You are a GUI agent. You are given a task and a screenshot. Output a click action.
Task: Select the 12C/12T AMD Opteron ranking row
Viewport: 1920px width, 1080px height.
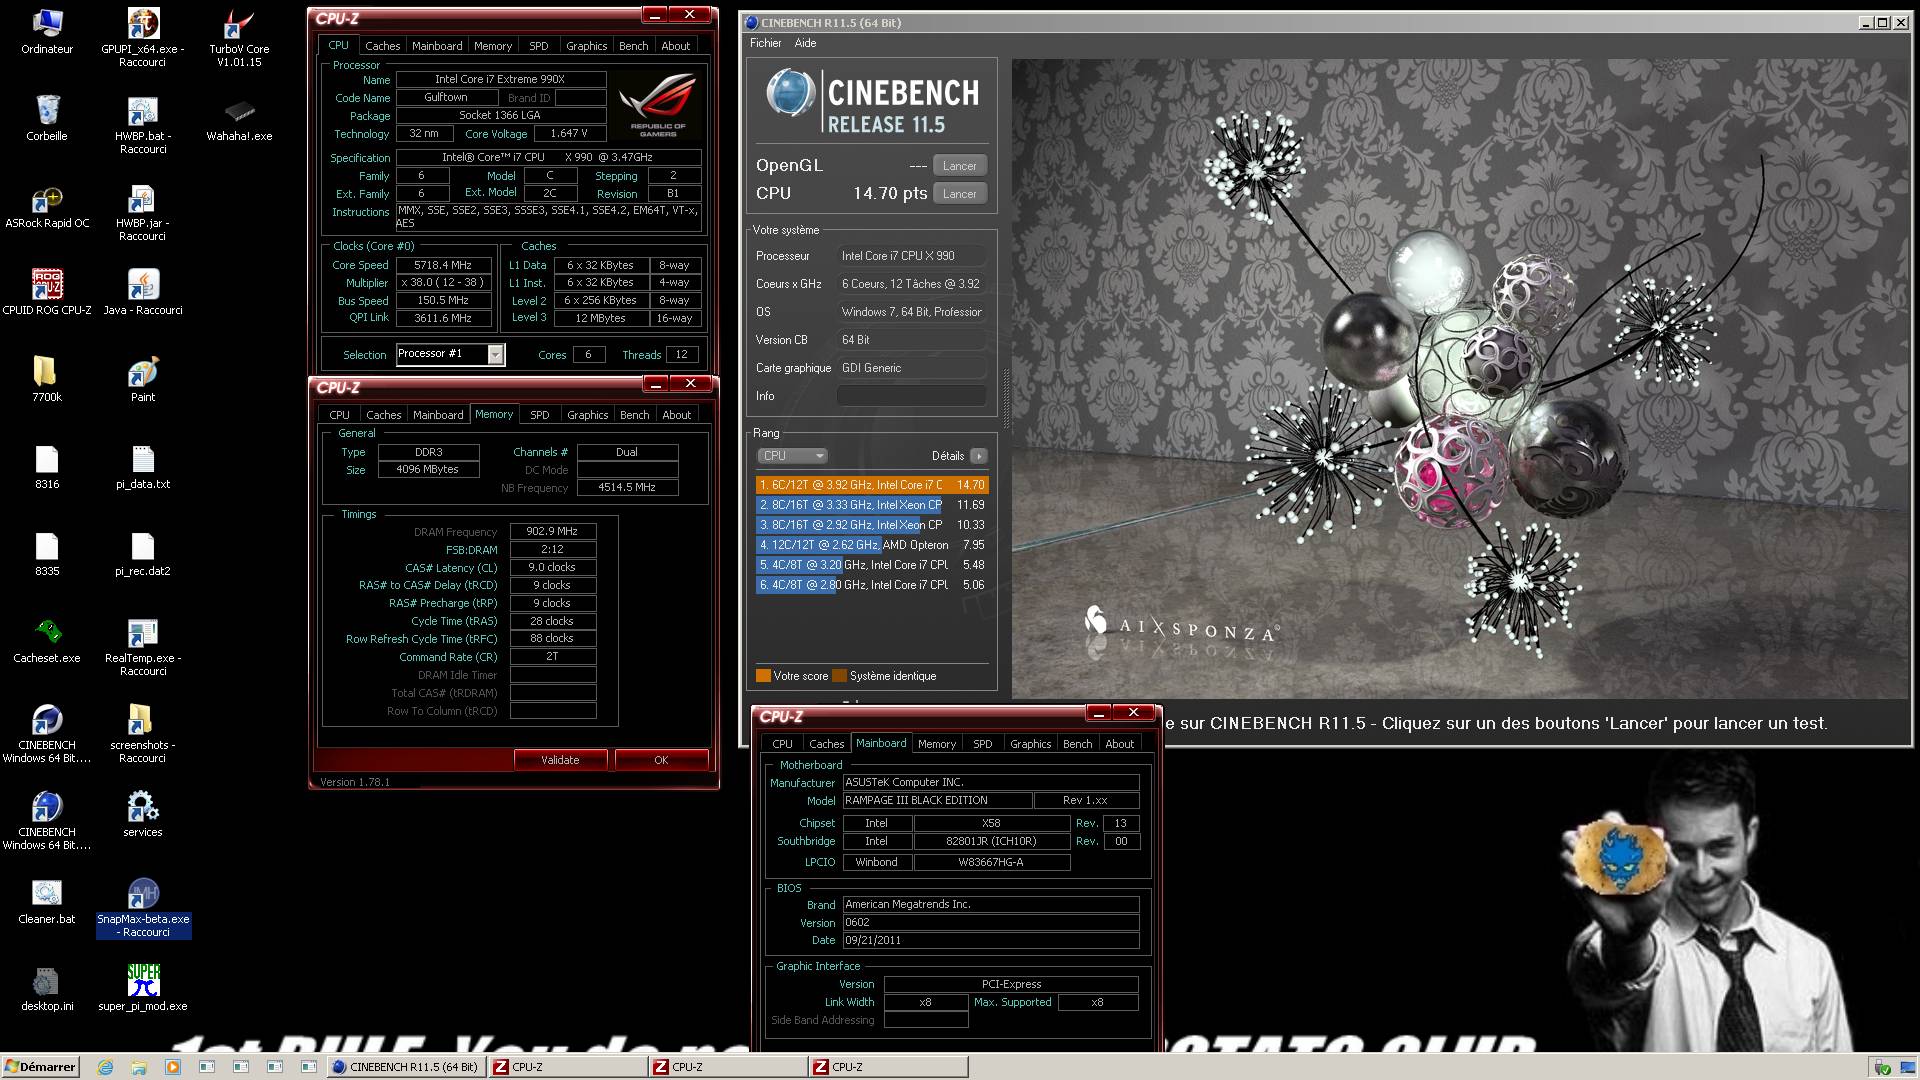coord(872,545)
